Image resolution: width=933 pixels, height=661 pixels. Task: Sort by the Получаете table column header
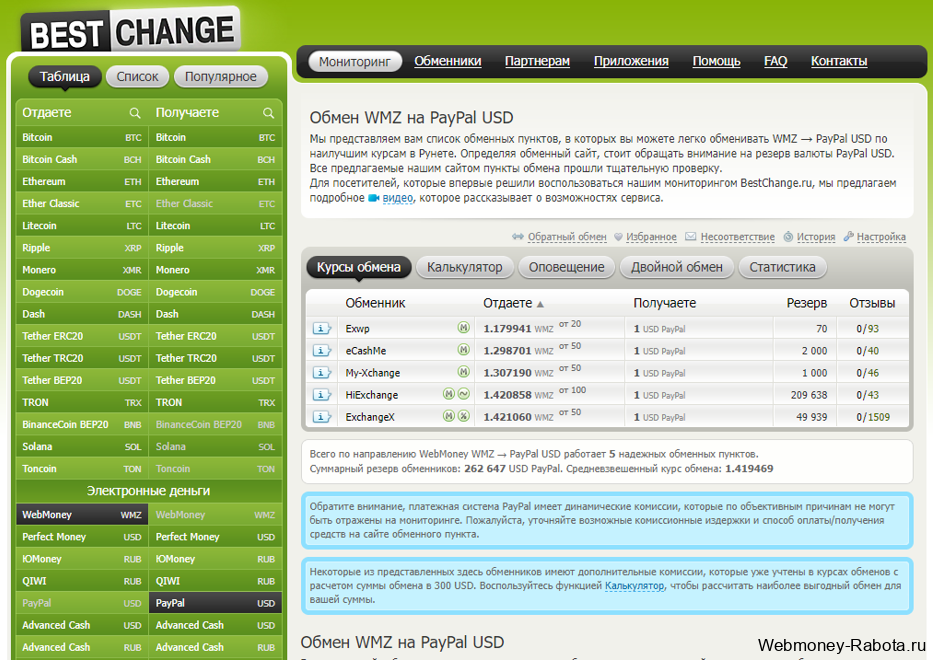click(665, 303)
